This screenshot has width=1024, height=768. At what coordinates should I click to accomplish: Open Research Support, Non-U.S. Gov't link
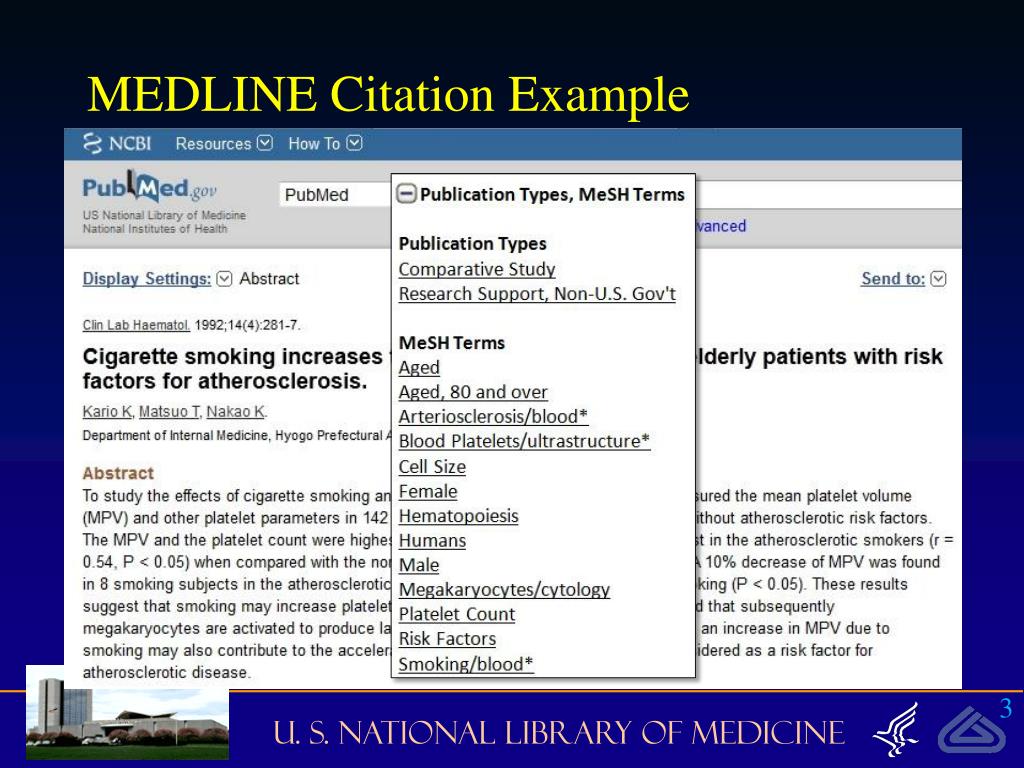click(537, 294)
